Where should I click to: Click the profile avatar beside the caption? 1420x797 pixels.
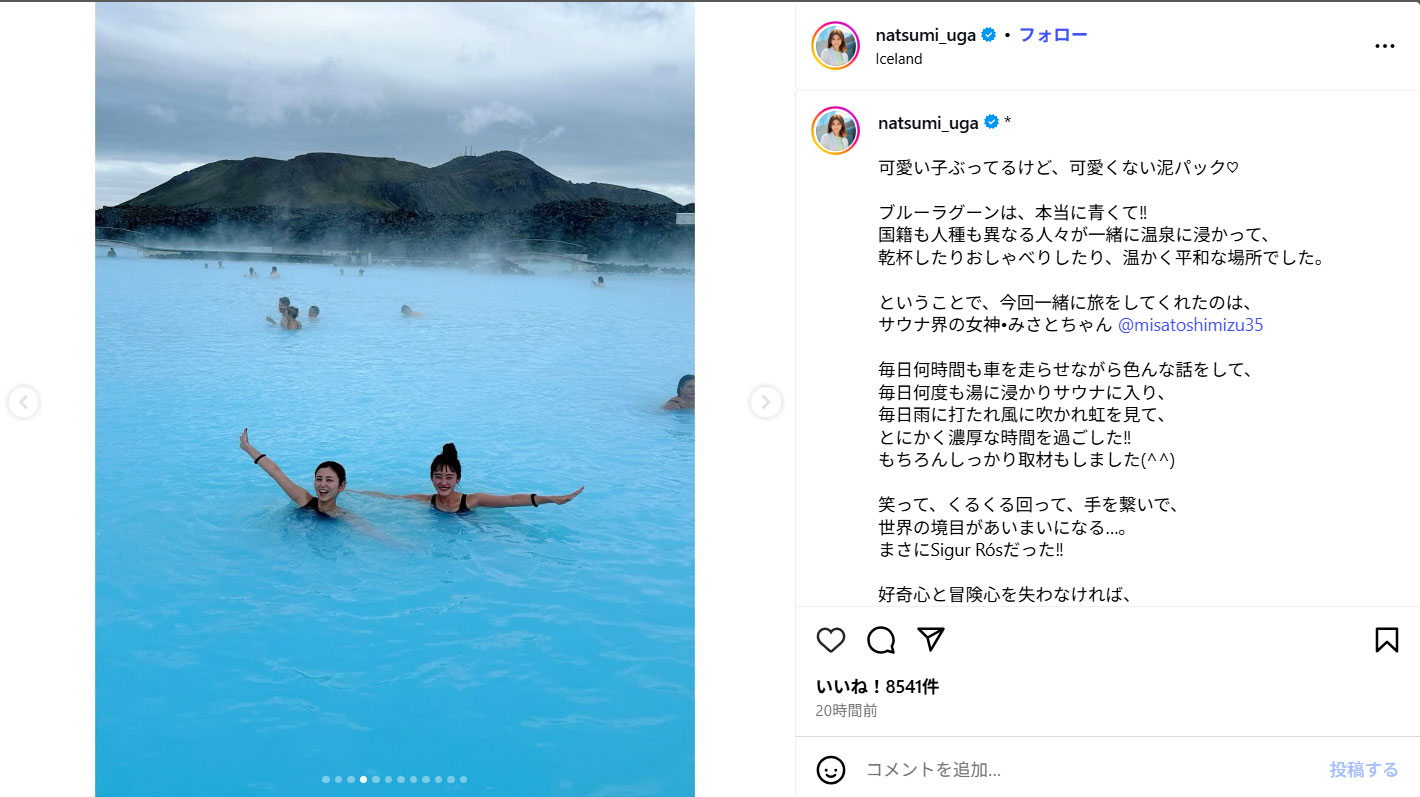[835, 131]
